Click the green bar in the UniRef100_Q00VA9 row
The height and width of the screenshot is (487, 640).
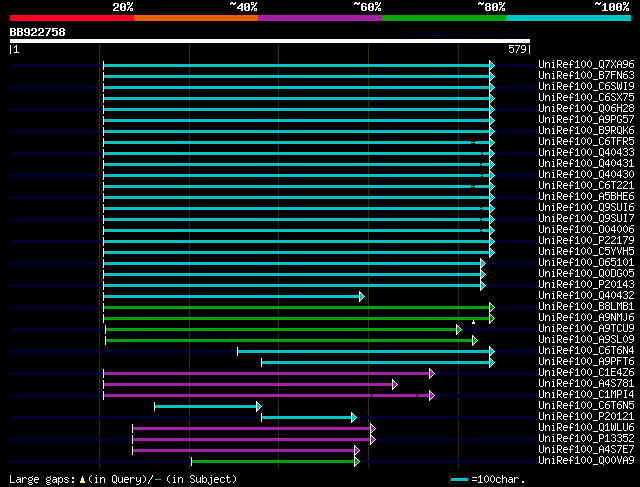click(273, 462)
